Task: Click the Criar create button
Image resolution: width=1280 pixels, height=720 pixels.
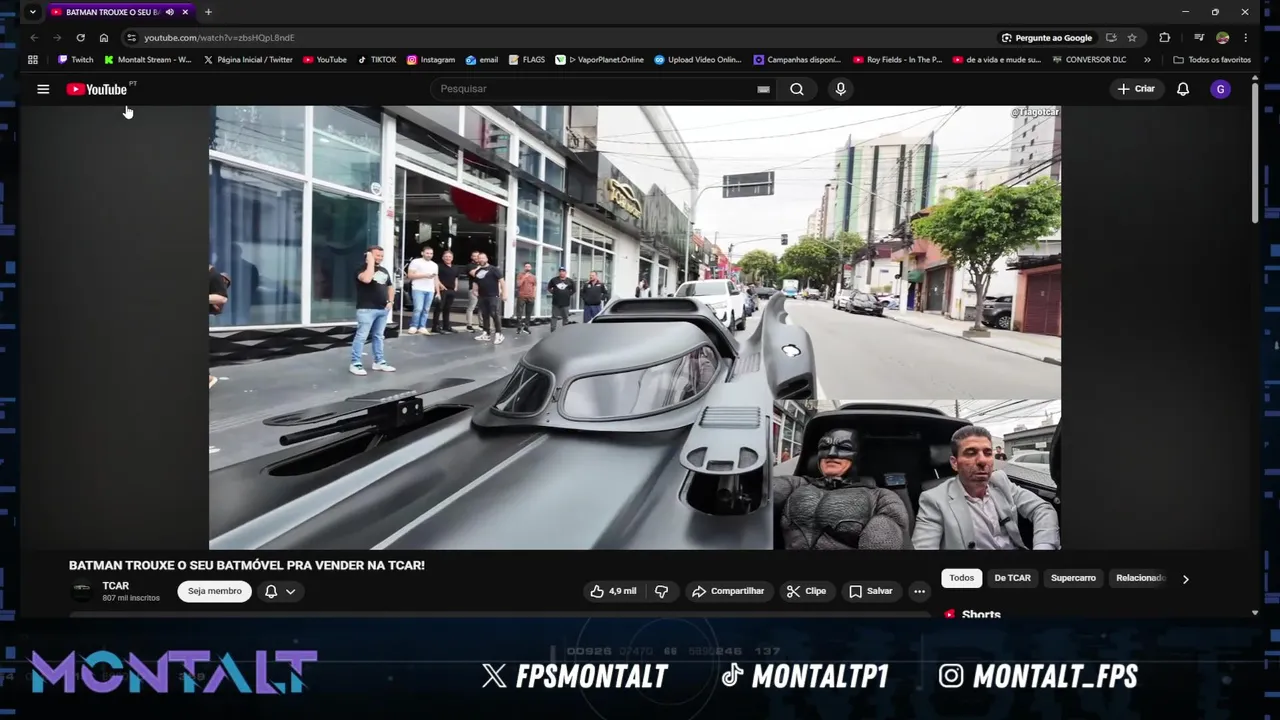Action: (1136, 89)
